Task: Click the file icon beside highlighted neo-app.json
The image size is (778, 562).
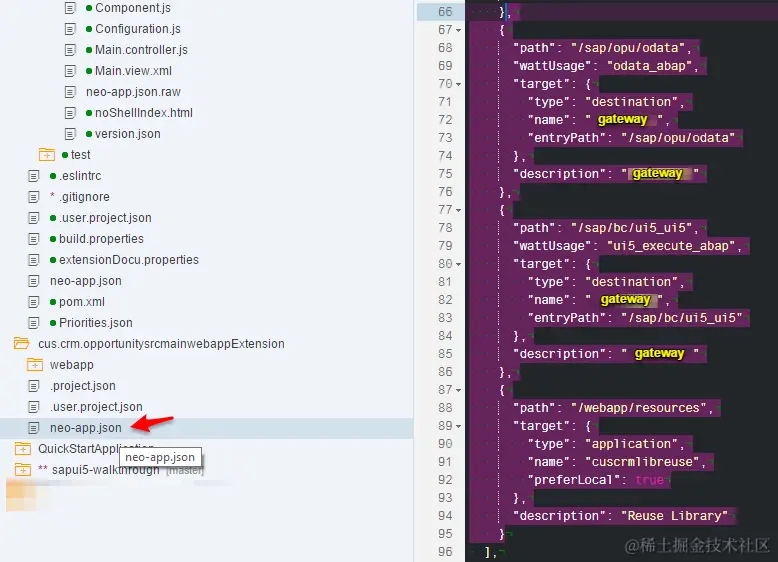Action: click(34, 428)
